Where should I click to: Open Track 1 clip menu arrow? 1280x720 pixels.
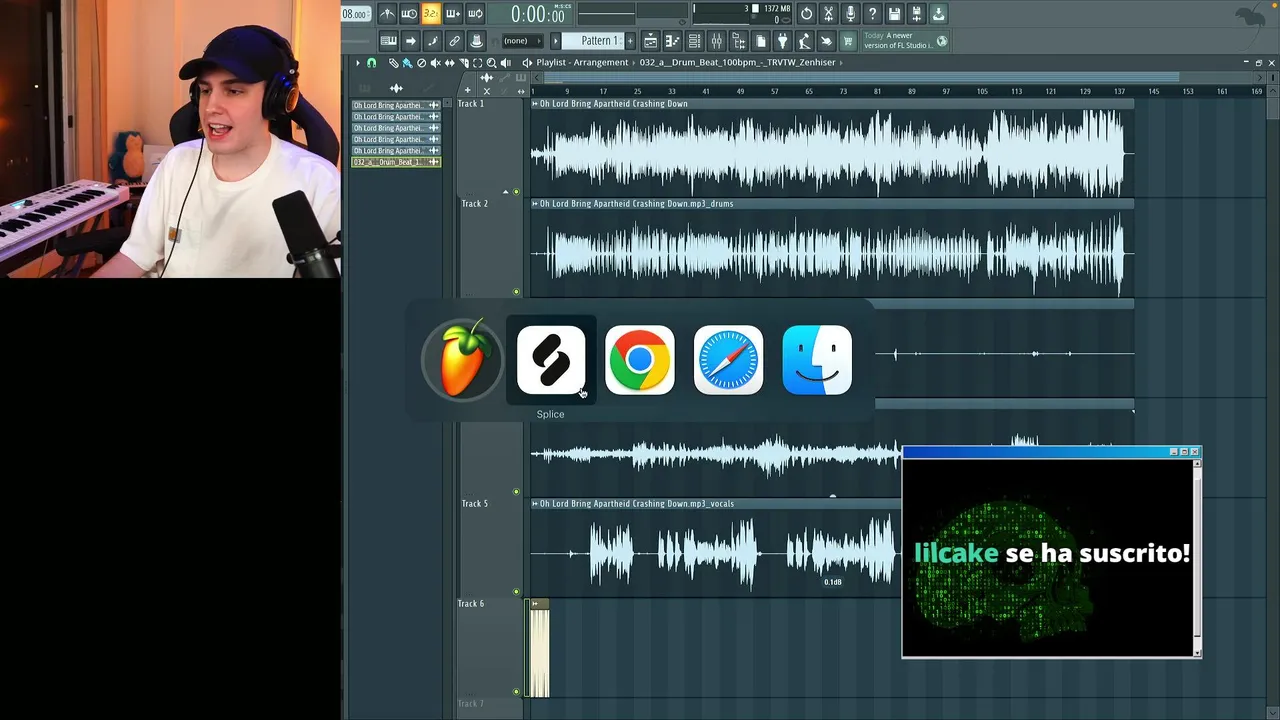coord(535,104)
